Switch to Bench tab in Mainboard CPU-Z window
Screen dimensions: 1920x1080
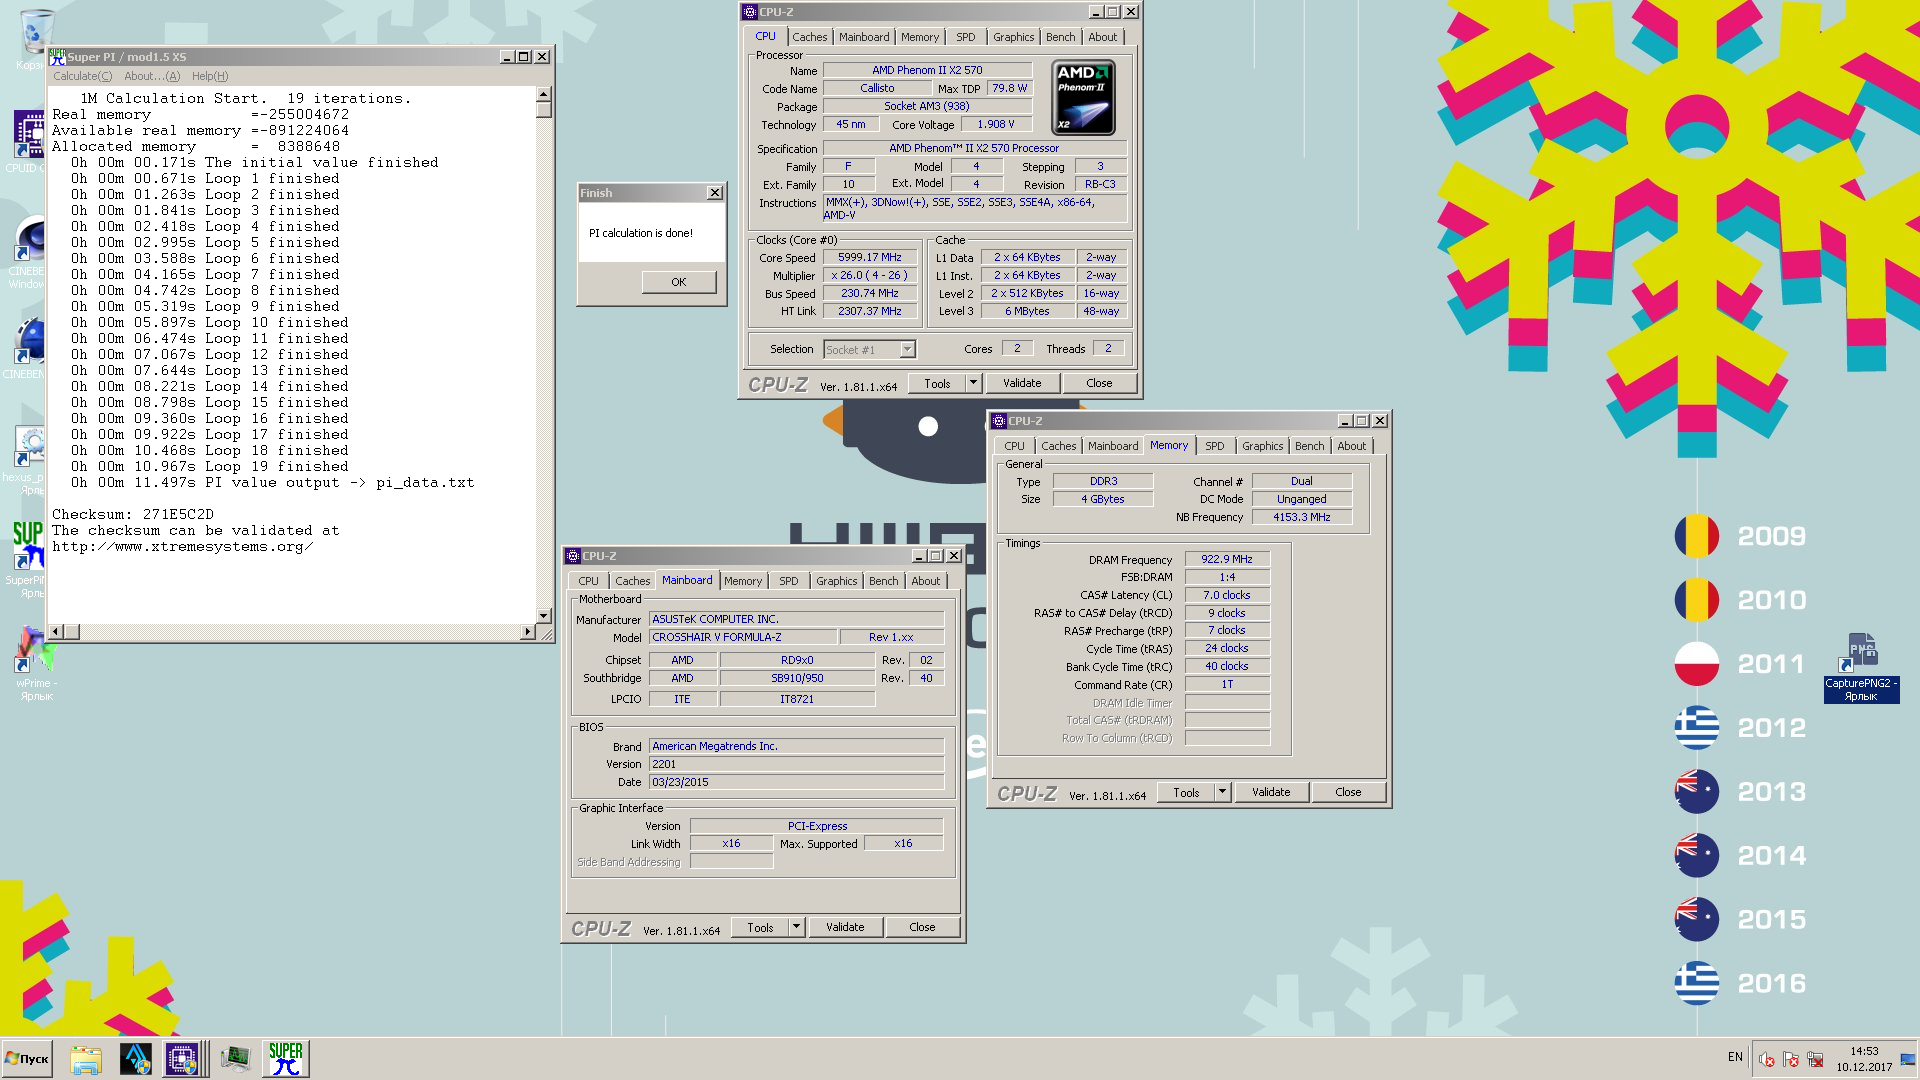click(883, 581)
